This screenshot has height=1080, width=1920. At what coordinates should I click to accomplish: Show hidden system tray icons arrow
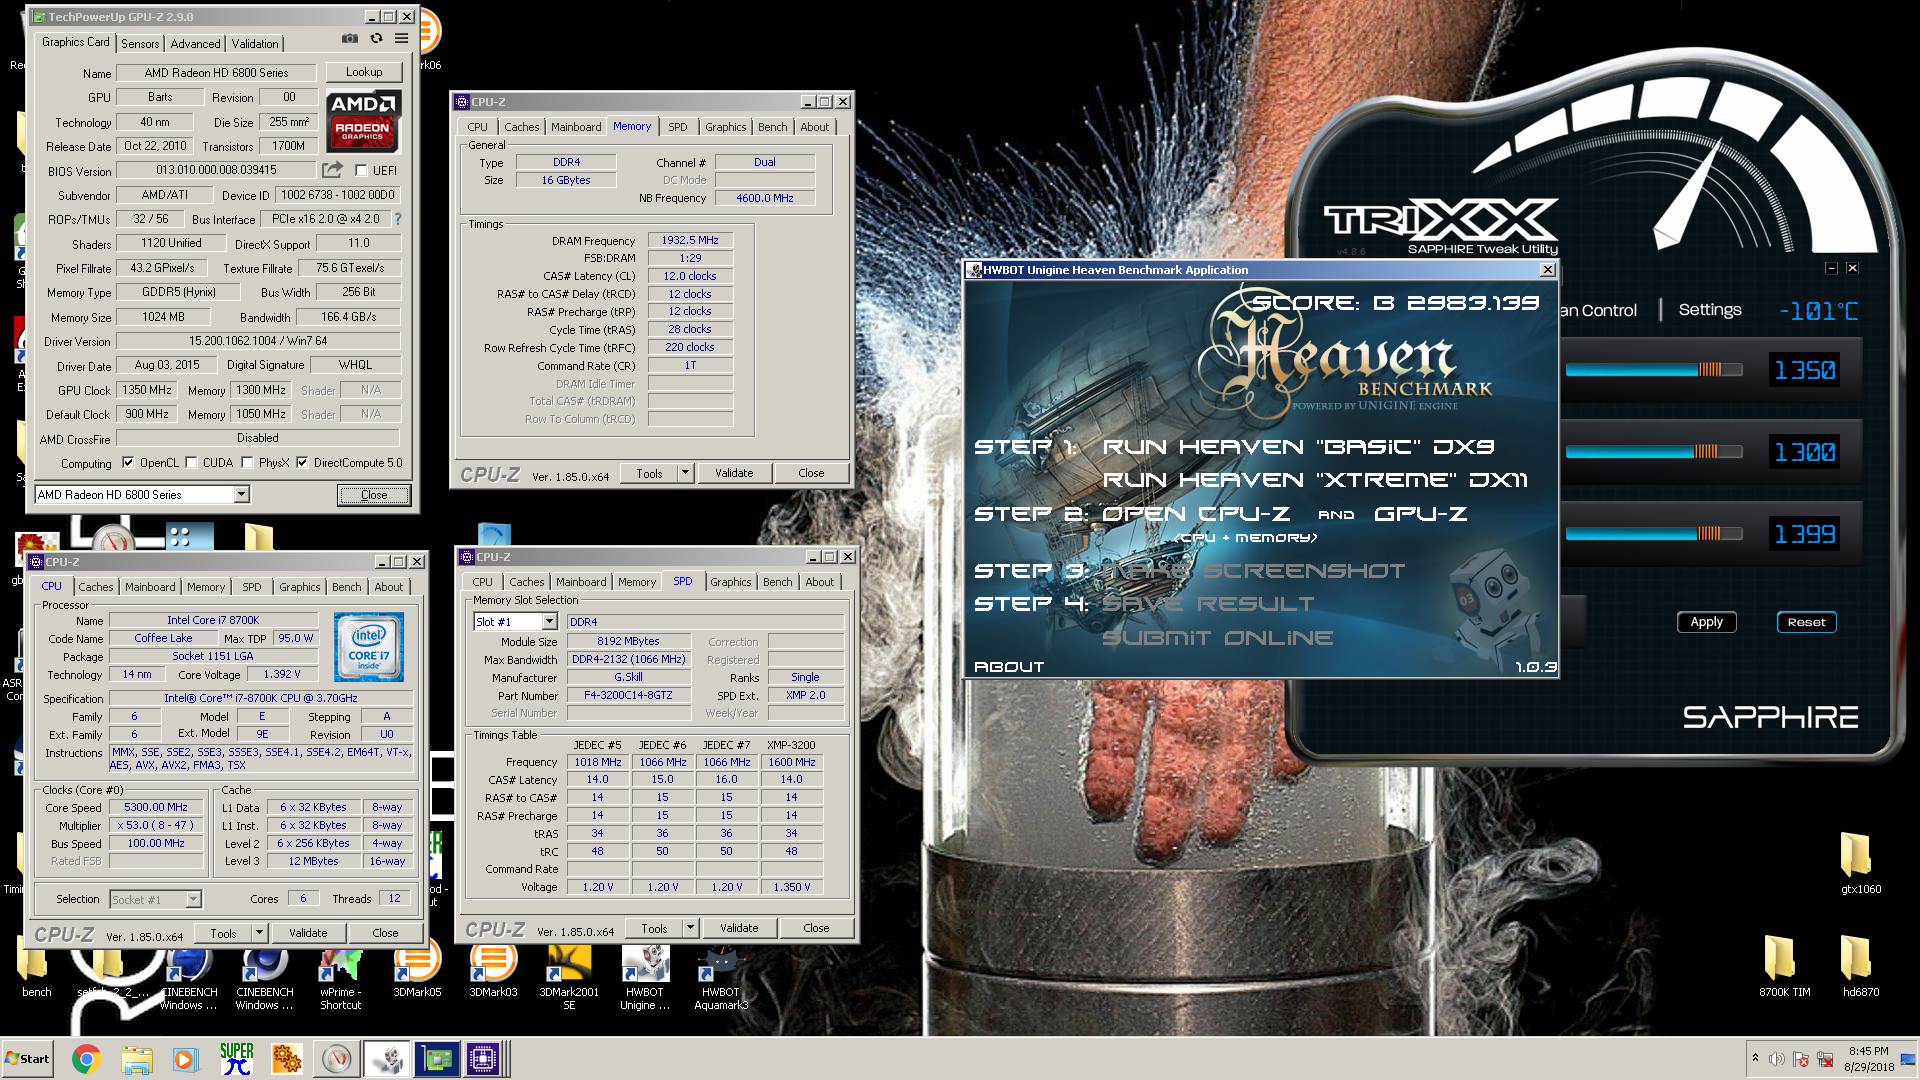coord(1755,1058)
